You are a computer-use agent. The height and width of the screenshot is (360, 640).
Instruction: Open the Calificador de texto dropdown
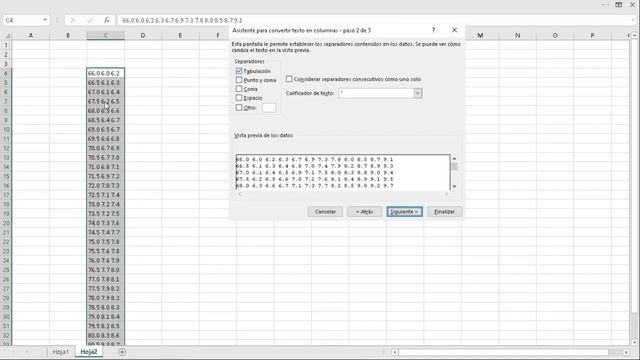[x=418, y=93]
